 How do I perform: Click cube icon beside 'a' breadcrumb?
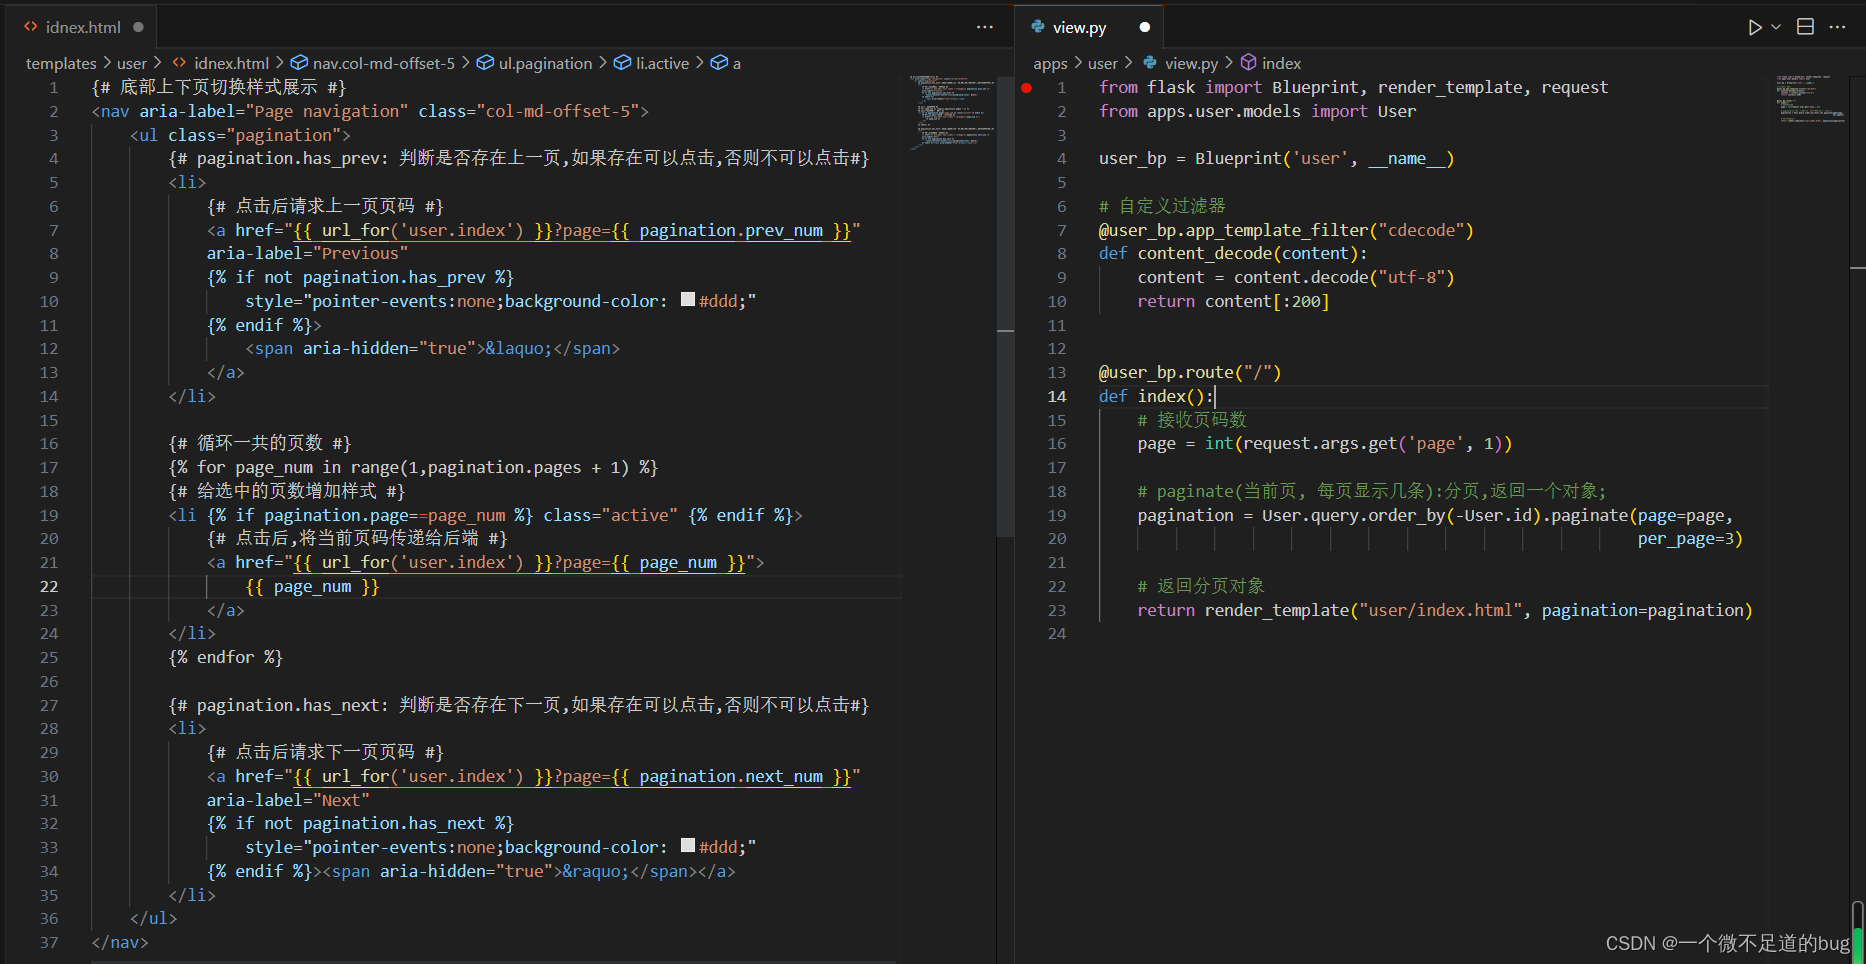pos(718,63)
